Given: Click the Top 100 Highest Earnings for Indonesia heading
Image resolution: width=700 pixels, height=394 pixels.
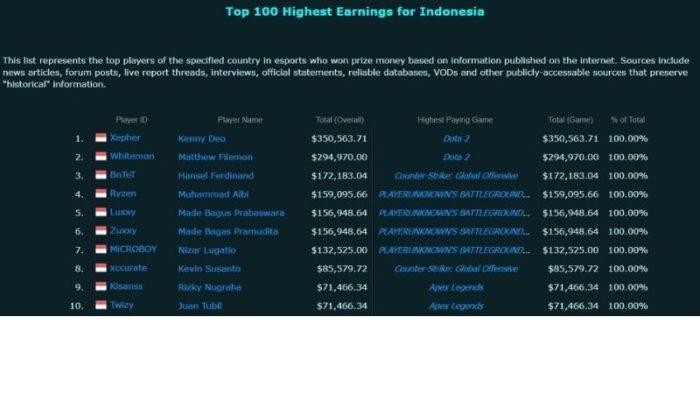Looking at the screenshot, I should click(355, 12).
